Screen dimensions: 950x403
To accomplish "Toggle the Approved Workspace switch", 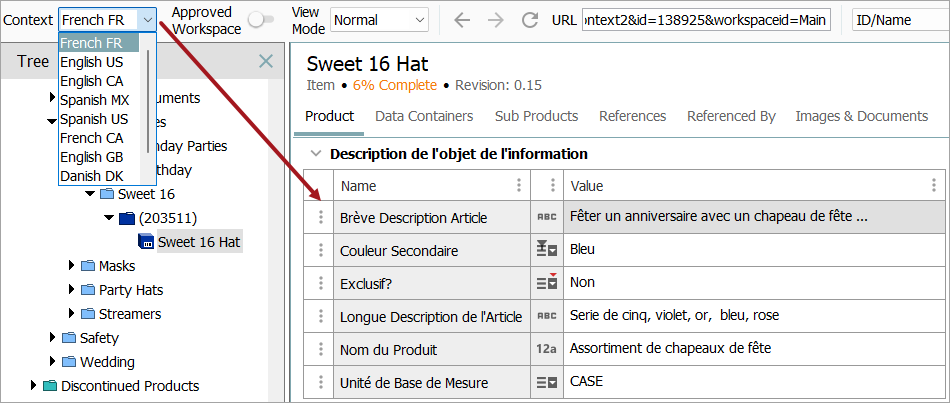I will pyautogui.click(x=261, y=20).
